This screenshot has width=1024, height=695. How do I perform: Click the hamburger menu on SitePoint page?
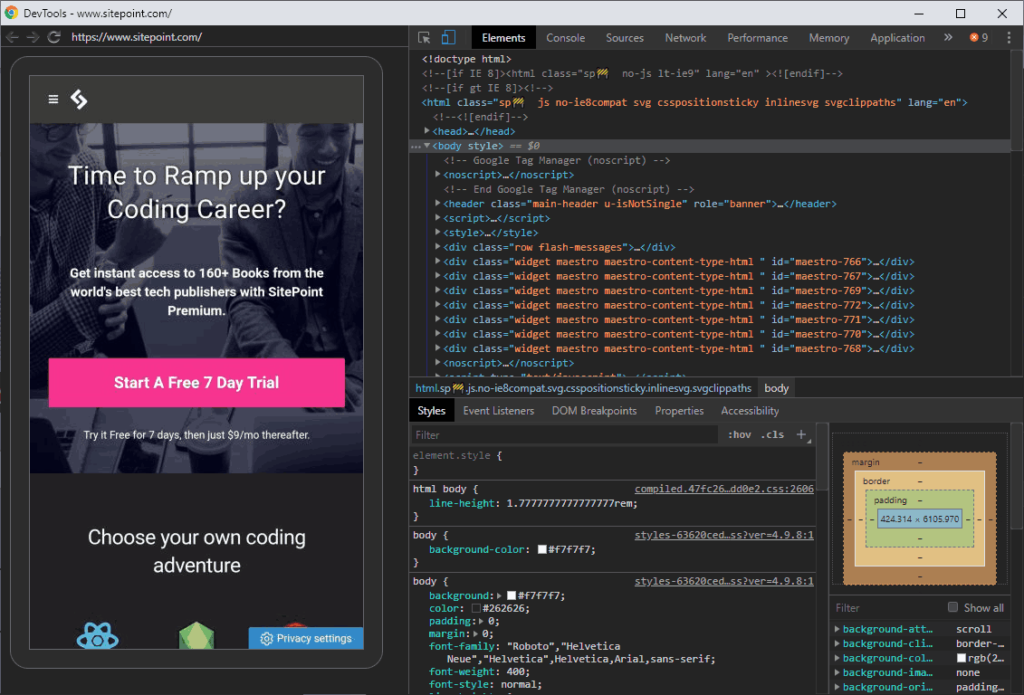point(53,99)
